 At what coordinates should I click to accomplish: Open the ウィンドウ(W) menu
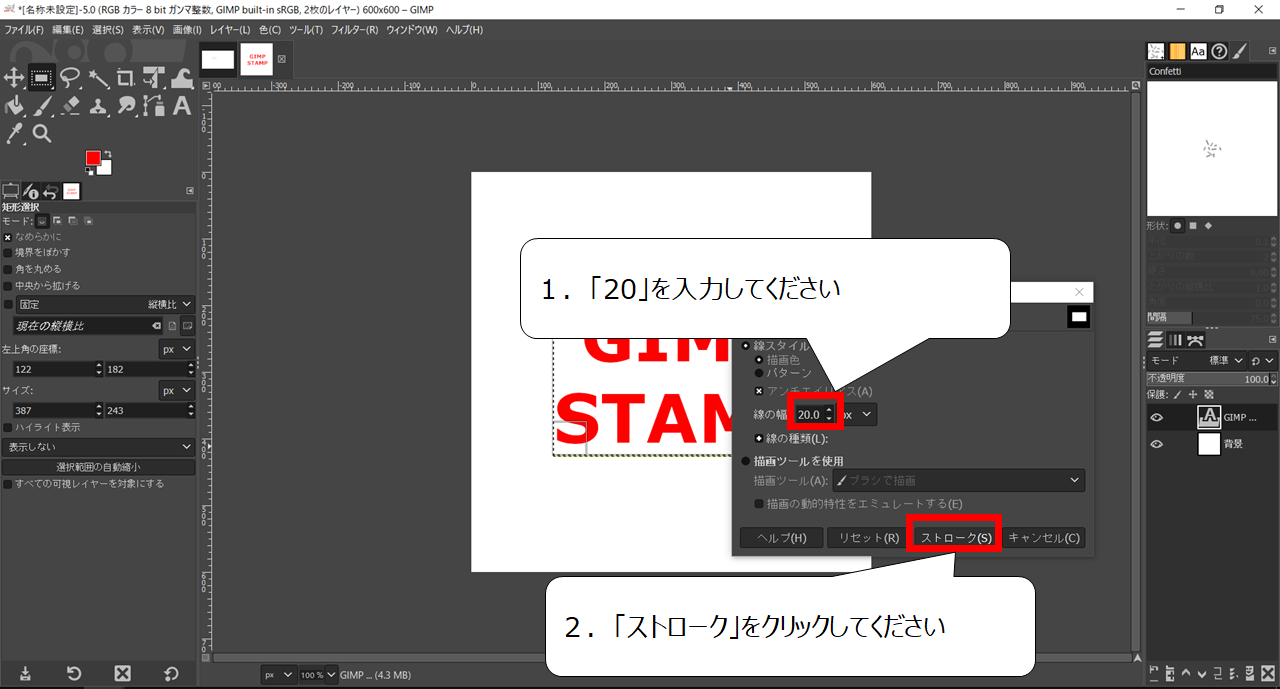412,30
